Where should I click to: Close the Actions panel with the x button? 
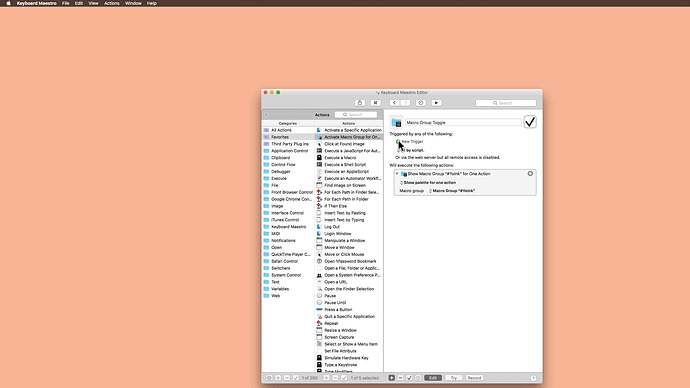pos(266,115)
